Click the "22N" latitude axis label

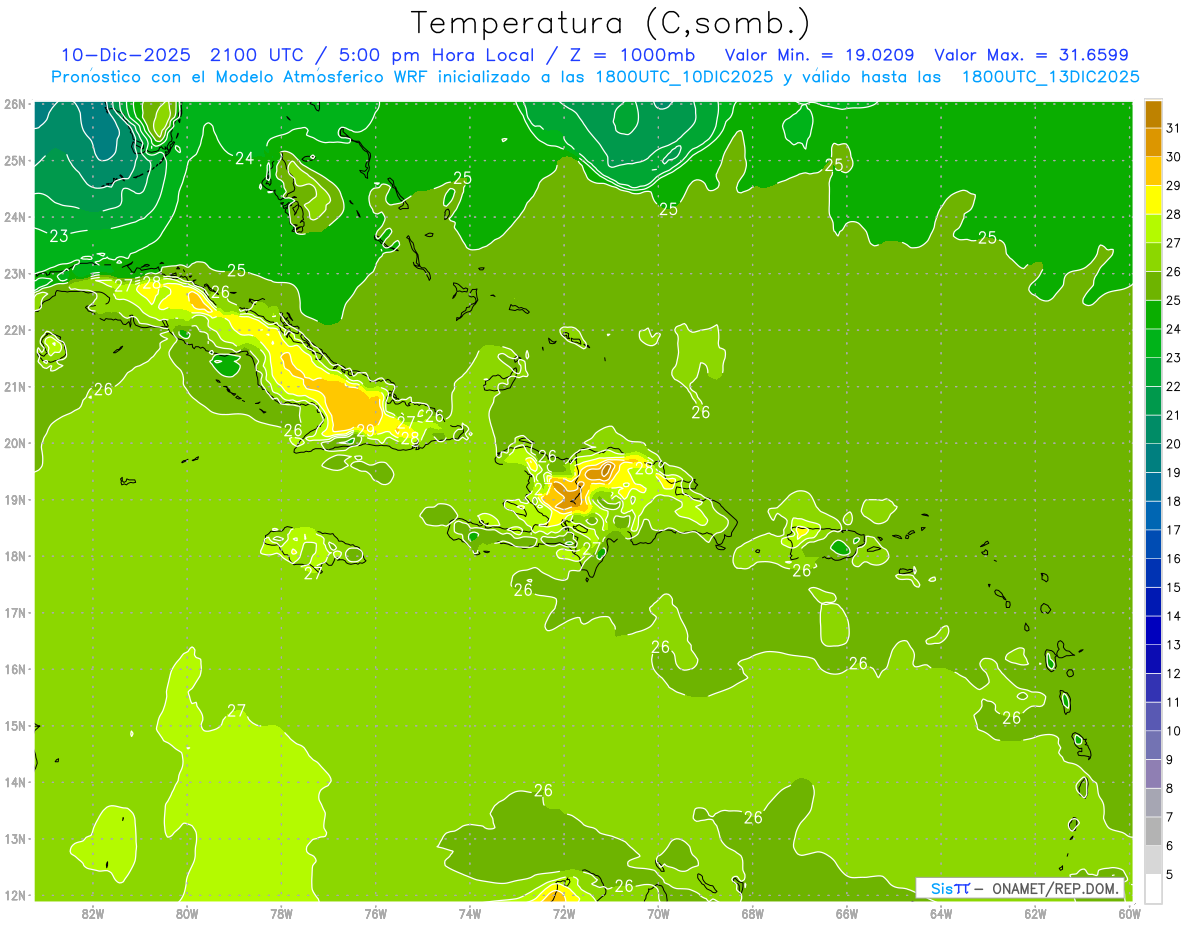(x=15, y=330)
